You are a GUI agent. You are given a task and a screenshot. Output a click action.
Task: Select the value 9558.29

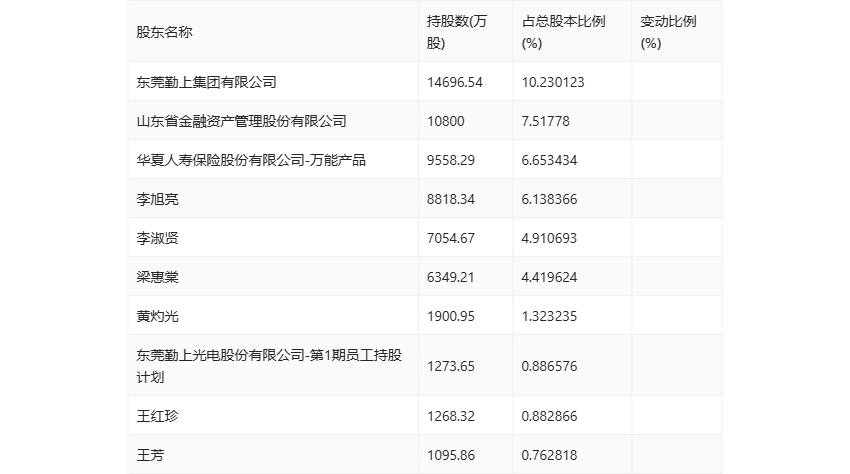pyautogui.click(x=450, y=160)
